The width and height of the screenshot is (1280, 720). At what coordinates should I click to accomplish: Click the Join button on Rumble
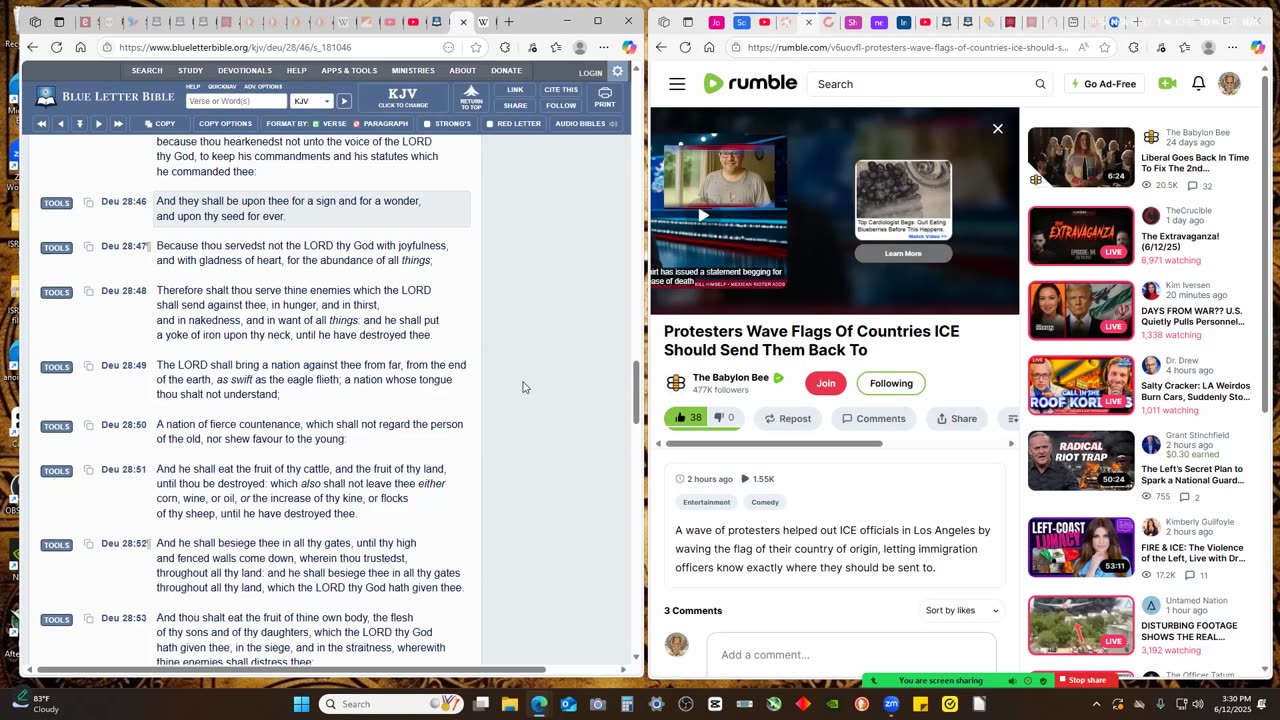825,383
